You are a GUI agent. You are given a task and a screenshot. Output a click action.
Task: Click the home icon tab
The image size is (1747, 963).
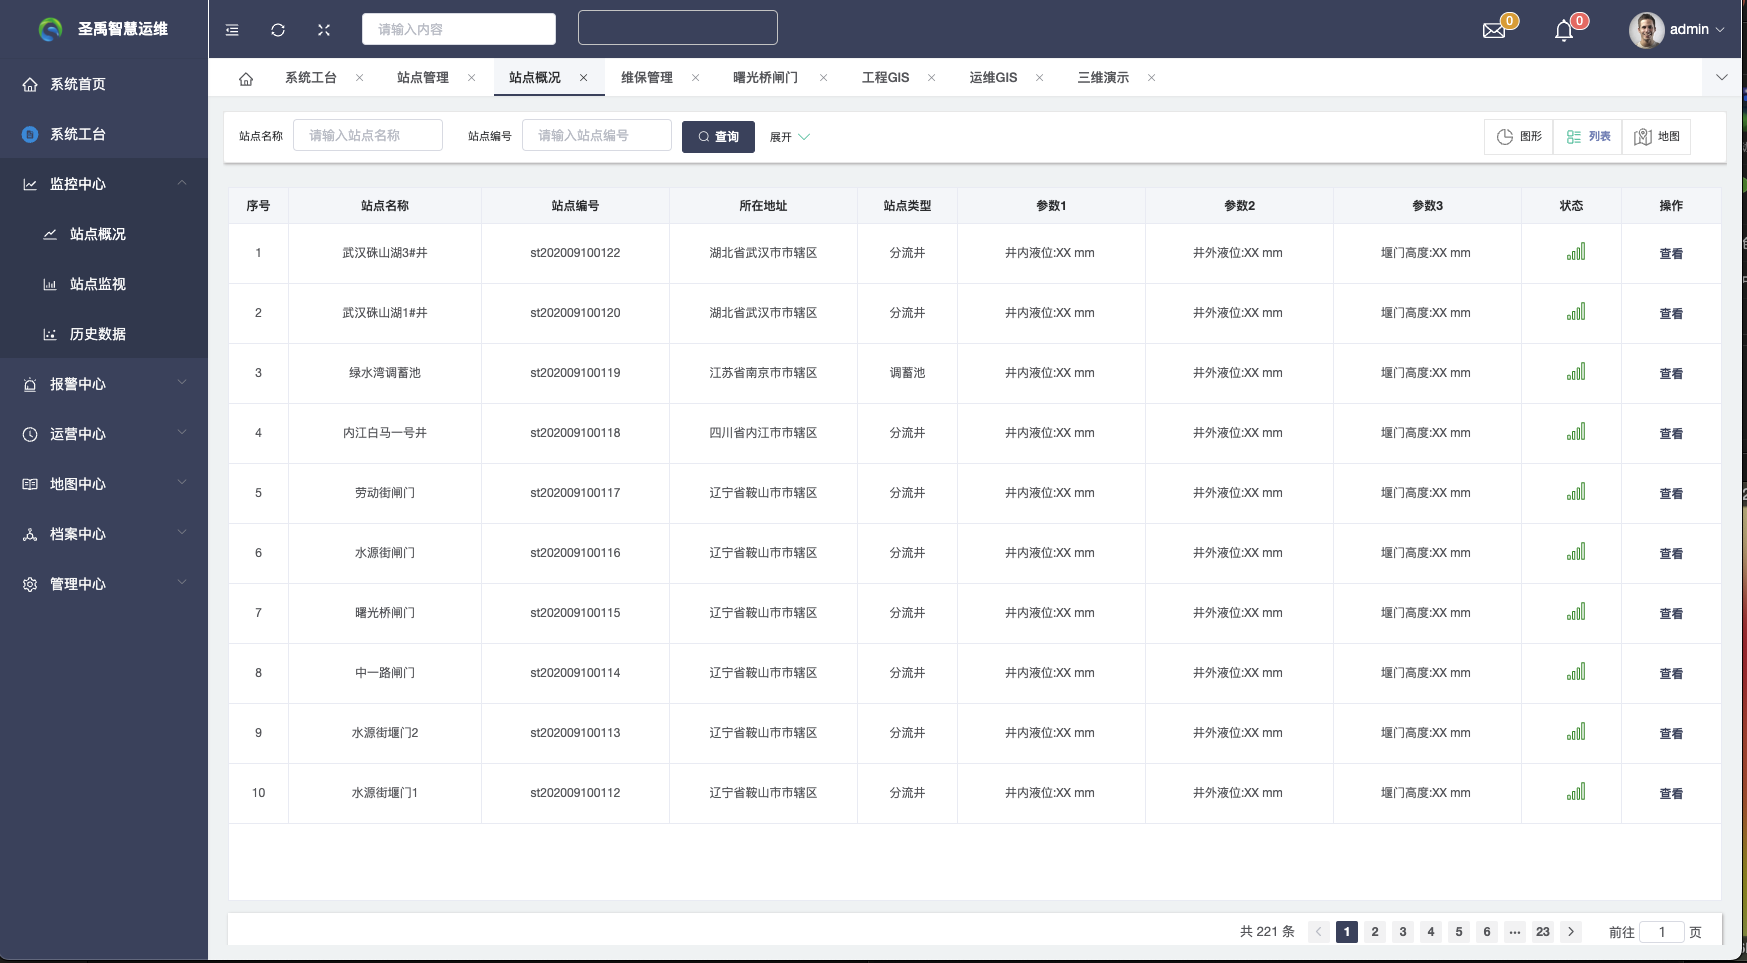coord(246,78)
